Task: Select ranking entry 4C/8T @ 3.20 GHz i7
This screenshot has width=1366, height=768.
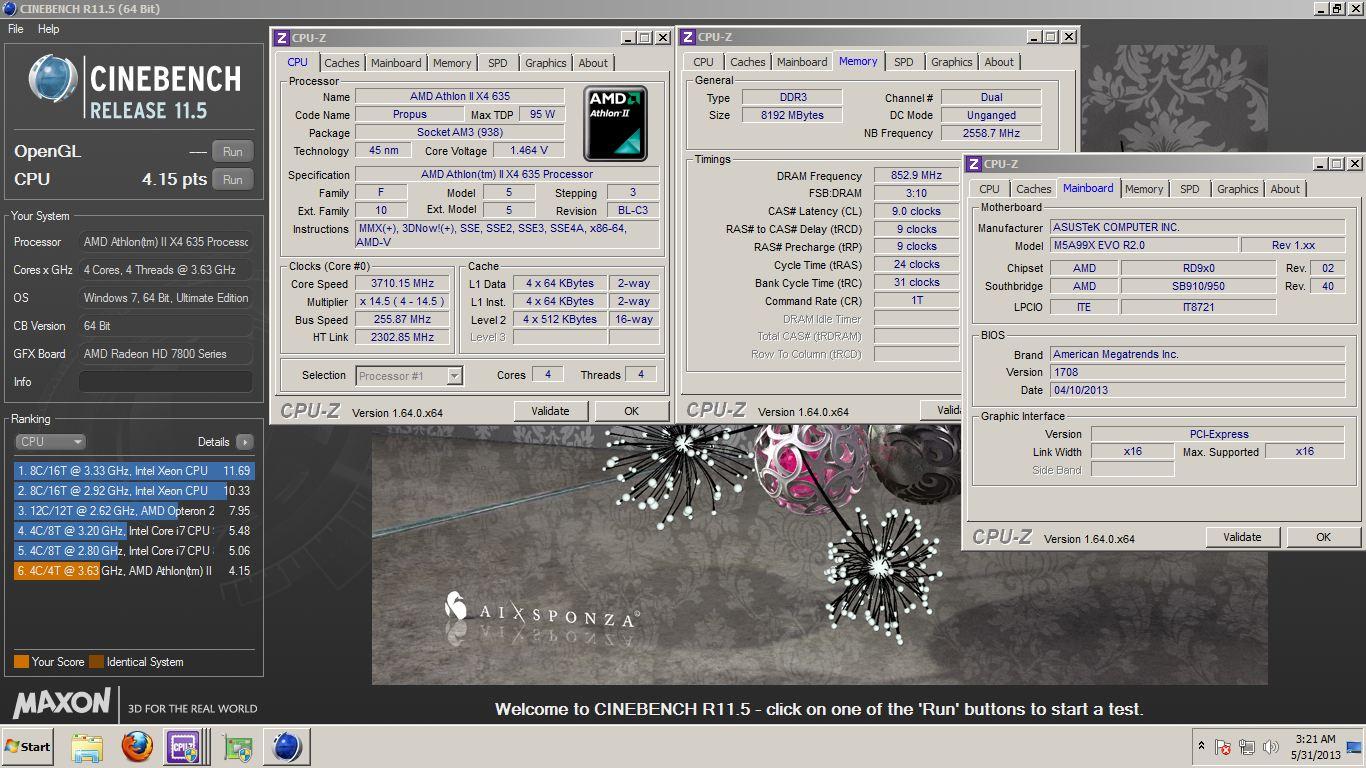Action: click(134, 530)
